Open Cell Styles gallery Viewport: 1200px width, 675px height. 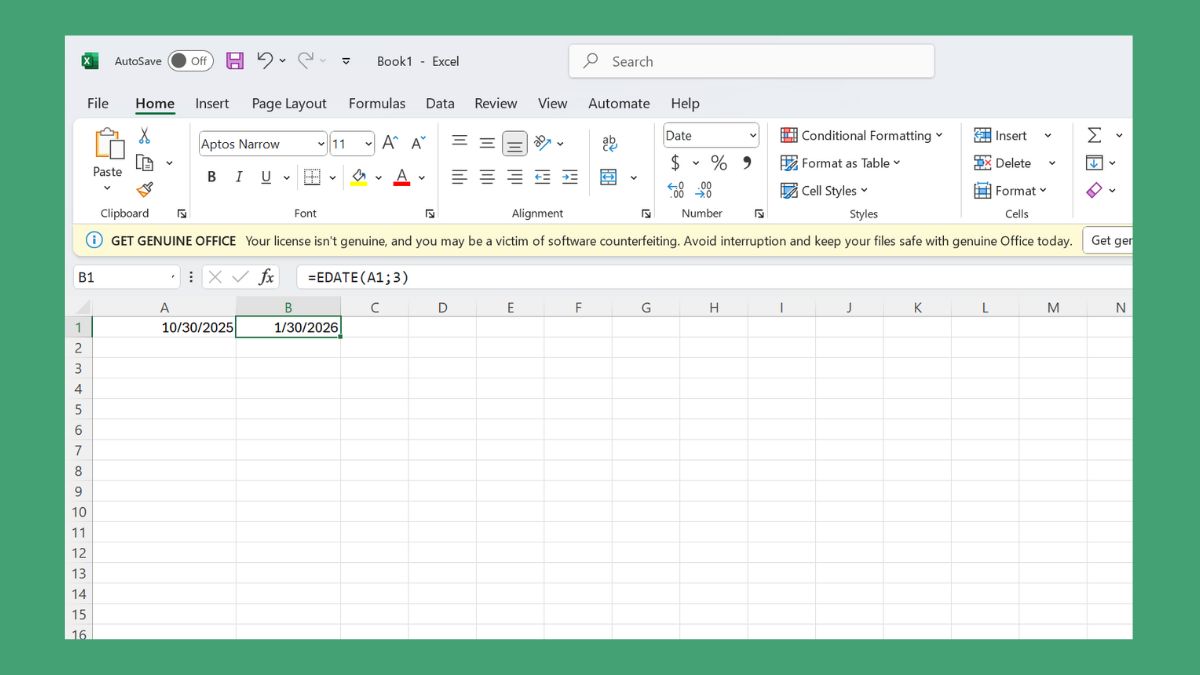(x=825, y=190)
